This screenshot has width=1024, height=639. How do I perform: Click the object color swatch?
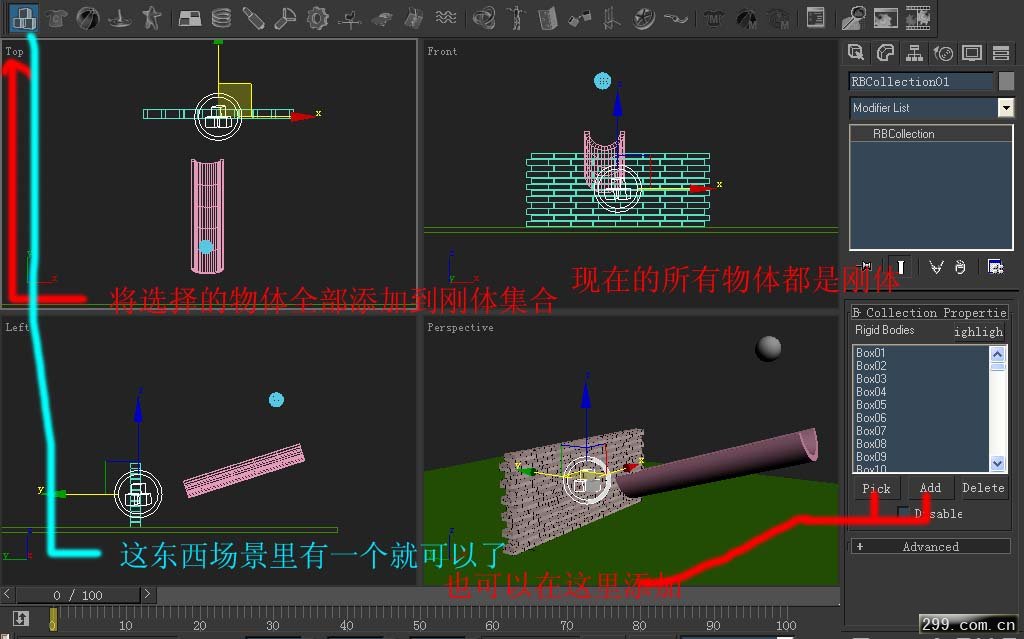tap(1006, 81)
